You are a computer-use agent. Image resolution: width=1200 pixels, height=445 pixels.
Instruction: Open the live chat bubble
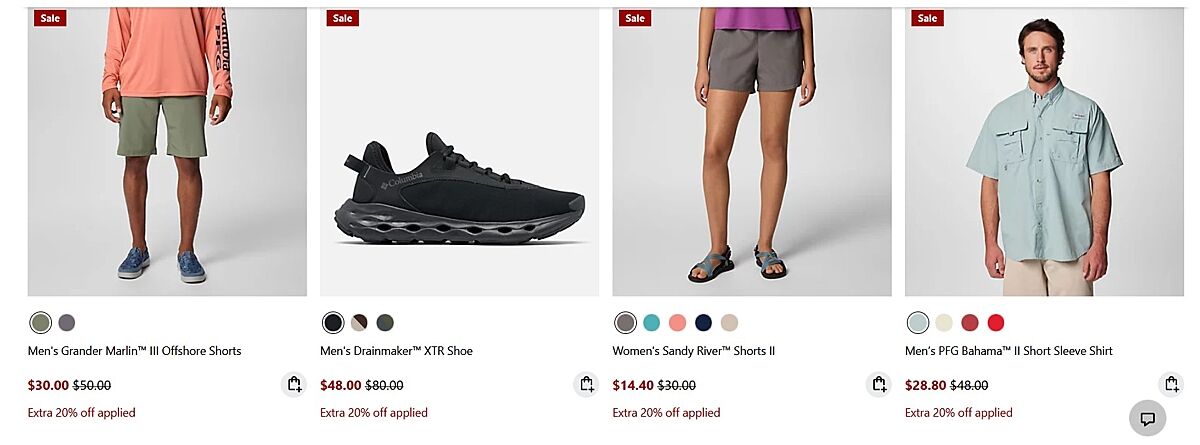point(1147,418)
